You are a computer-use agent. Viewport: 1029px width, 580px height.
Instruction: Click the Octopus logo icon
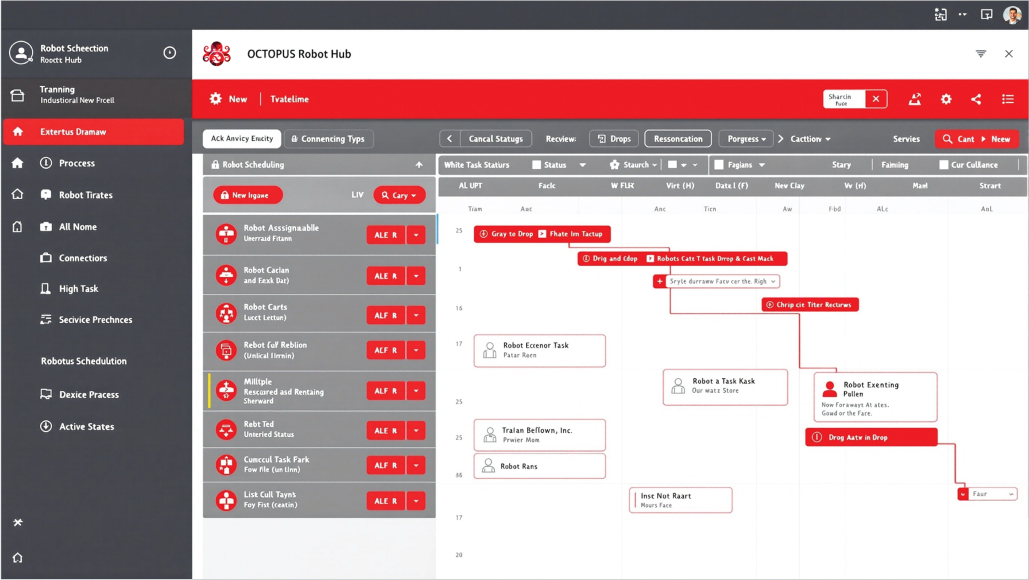[x=217, y=54]
